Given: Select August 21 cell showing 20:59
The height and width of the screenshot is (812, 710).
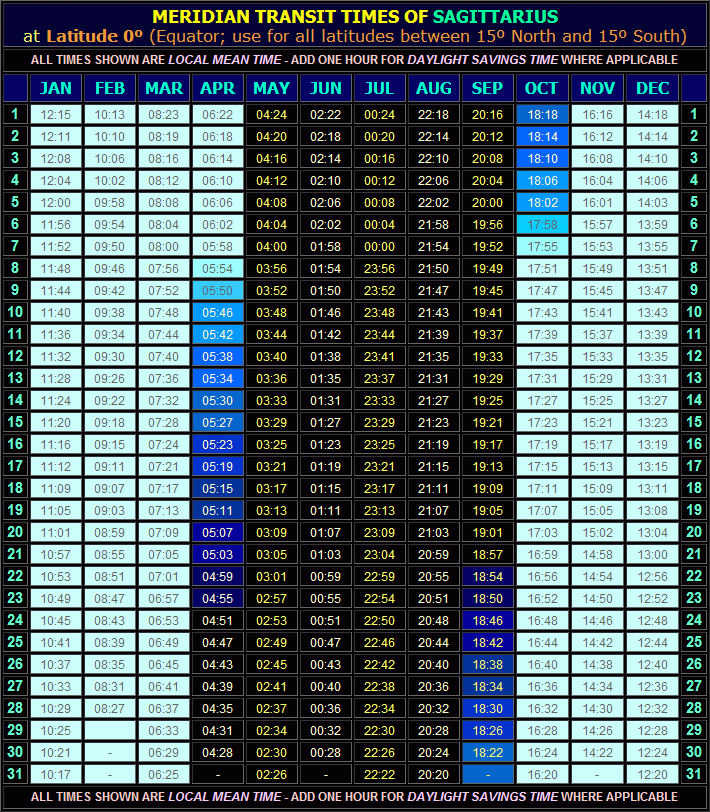Looking at the screenshot, I should 434,554.
